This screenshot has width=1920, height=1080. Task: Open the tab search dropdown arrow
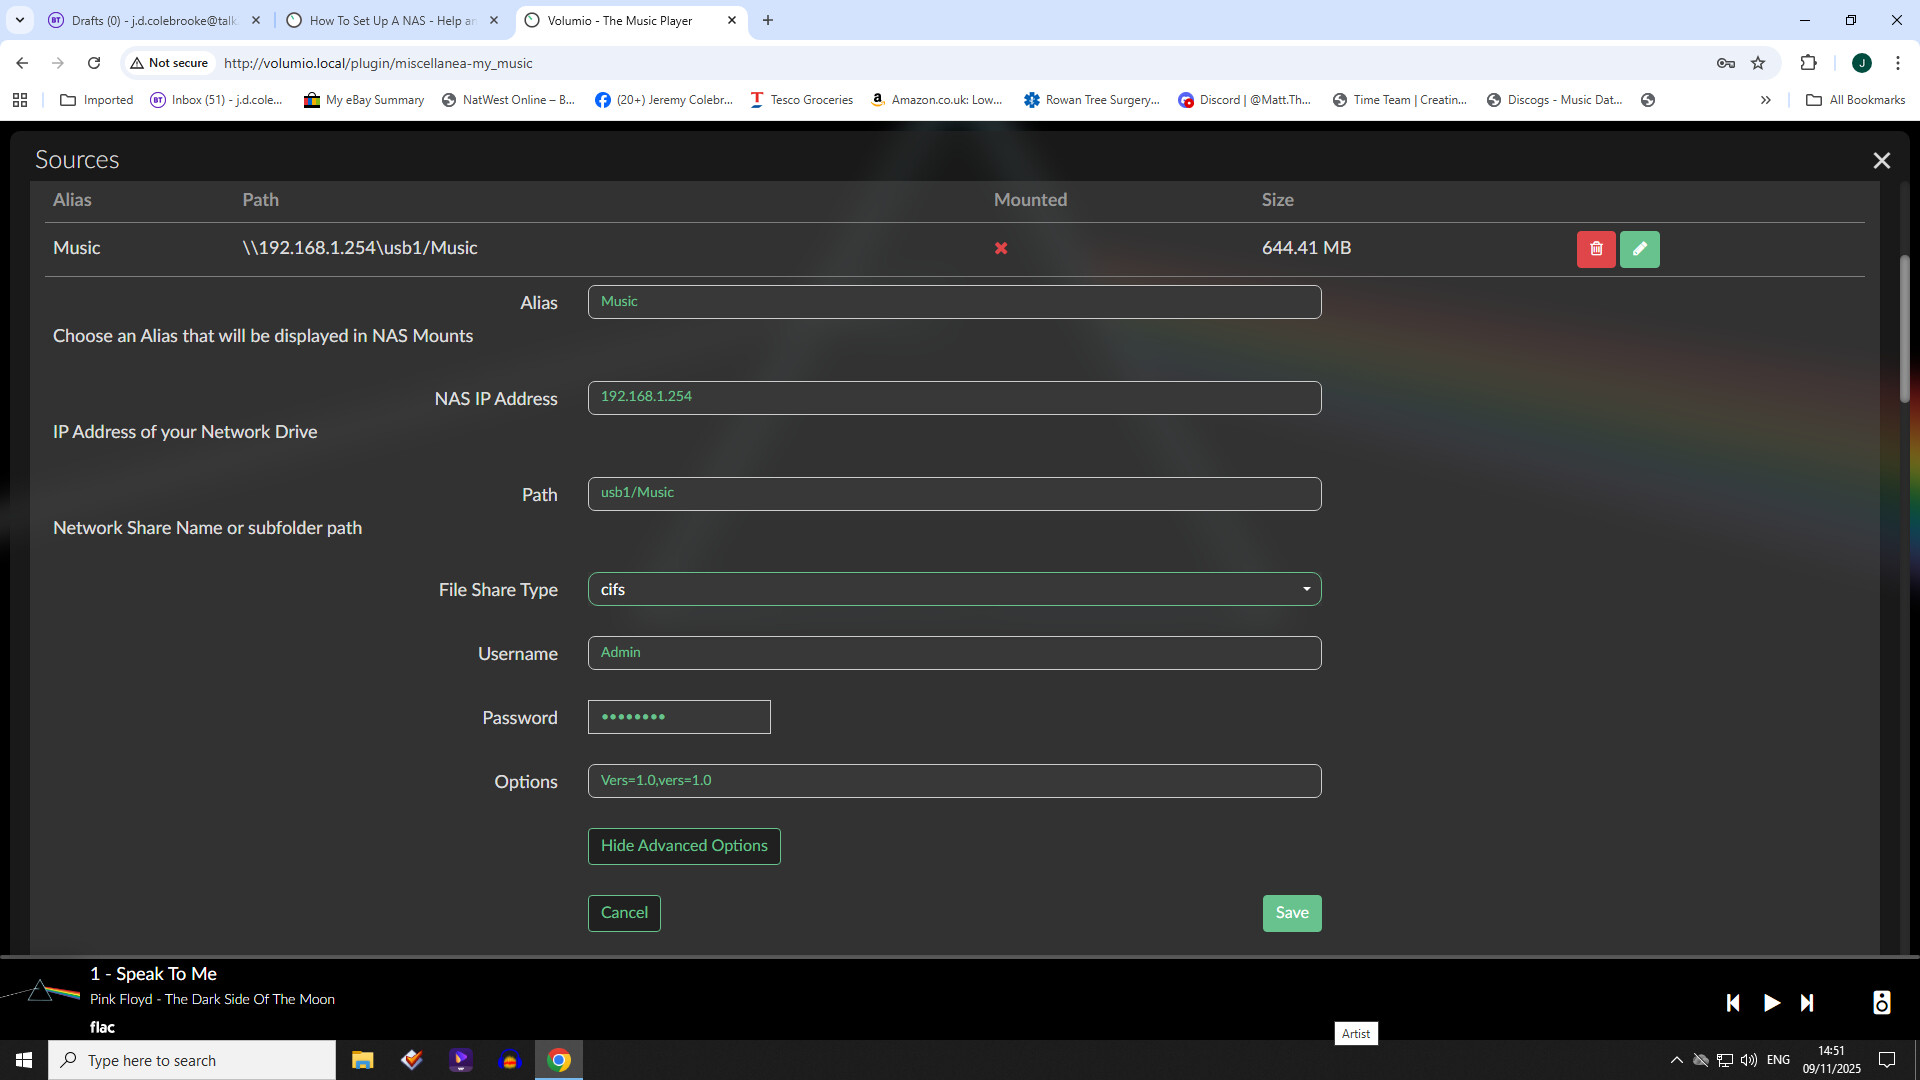click(x=20, y=20)
